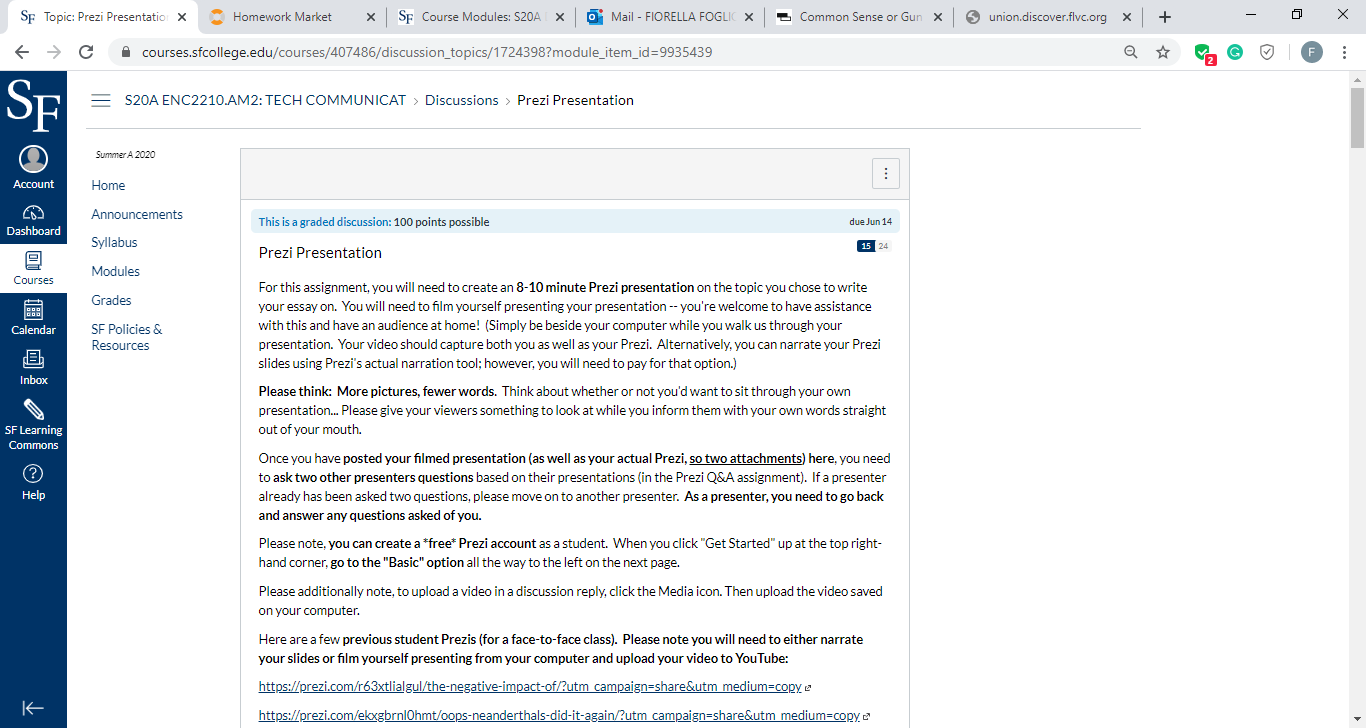The width and height of the screenshot is (1366, 728).
Task: Open the Courses navigation item
Action: (x=33, y=268)
